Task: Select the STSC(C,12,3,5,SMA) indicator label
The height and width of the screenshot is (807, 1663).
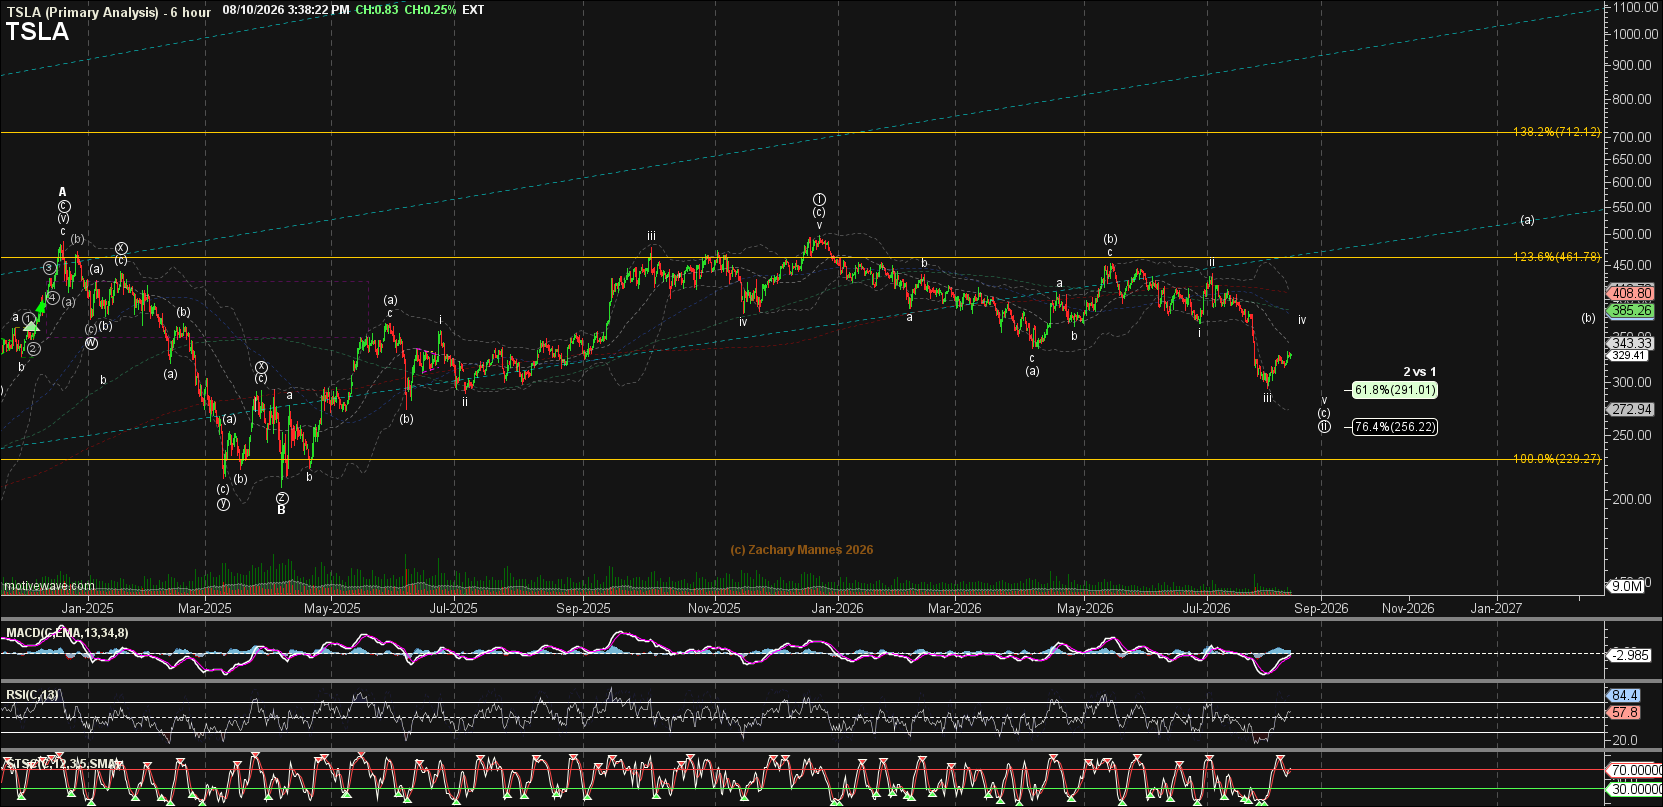Action: pyautogui.click(x=63, y=764)
